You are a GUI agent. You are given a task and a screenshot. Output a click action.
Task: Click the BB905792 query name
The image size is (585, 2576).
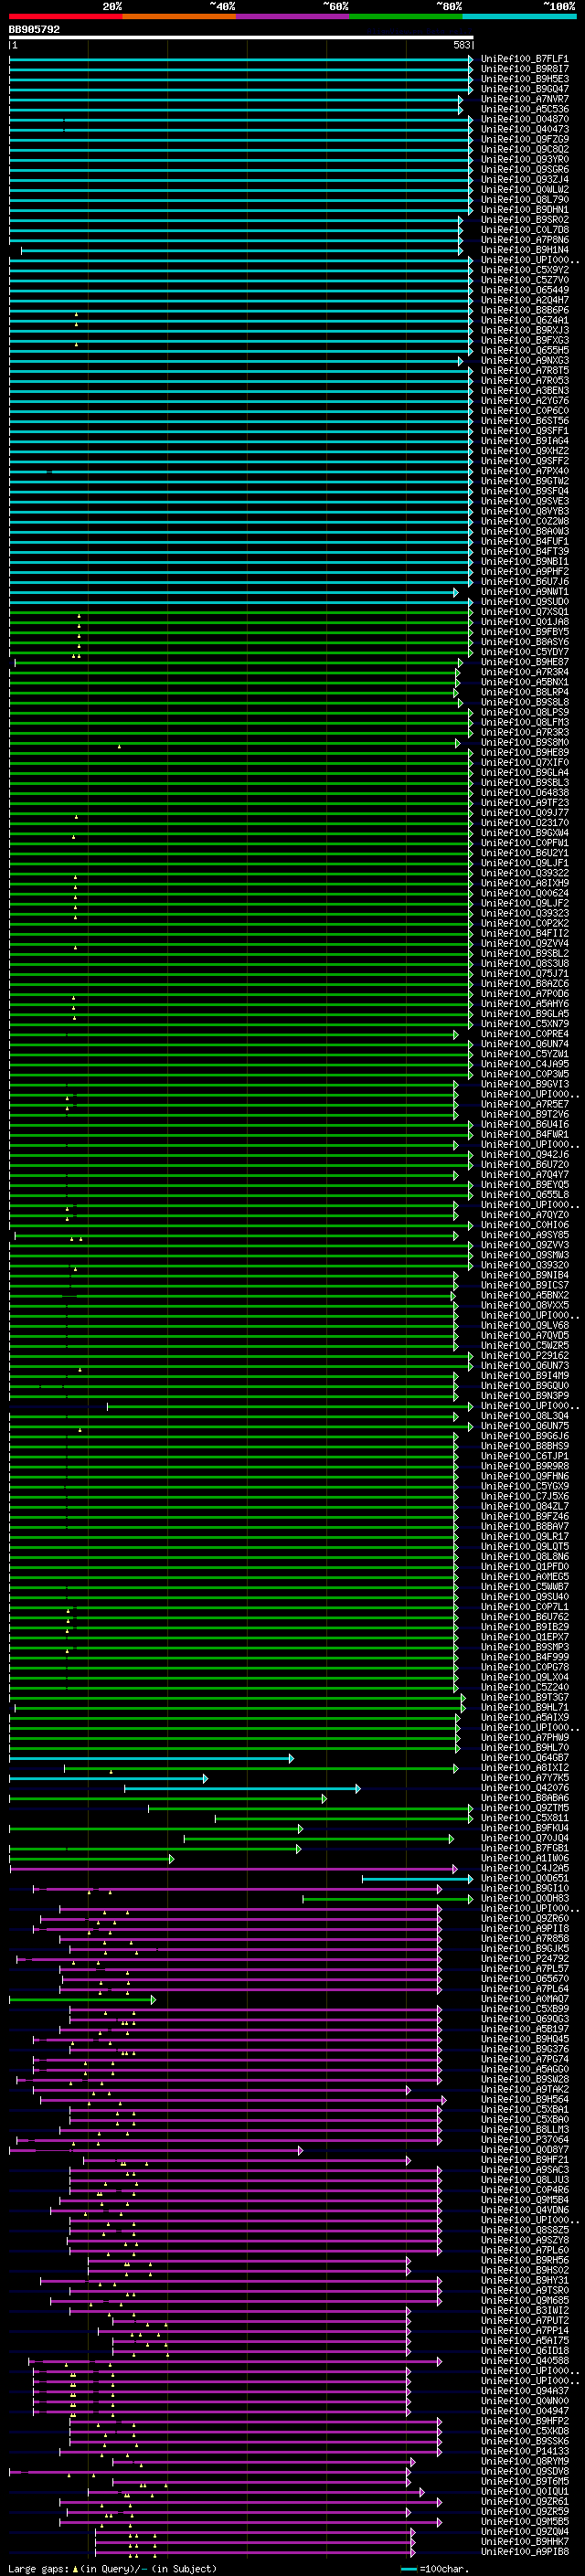coord(34,30)
